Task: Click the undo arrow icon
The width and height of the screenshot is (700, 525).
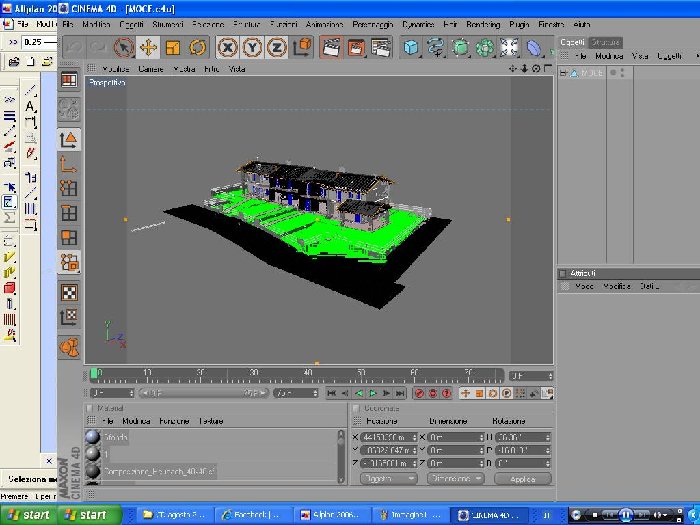Action: (x=74, y=47)
